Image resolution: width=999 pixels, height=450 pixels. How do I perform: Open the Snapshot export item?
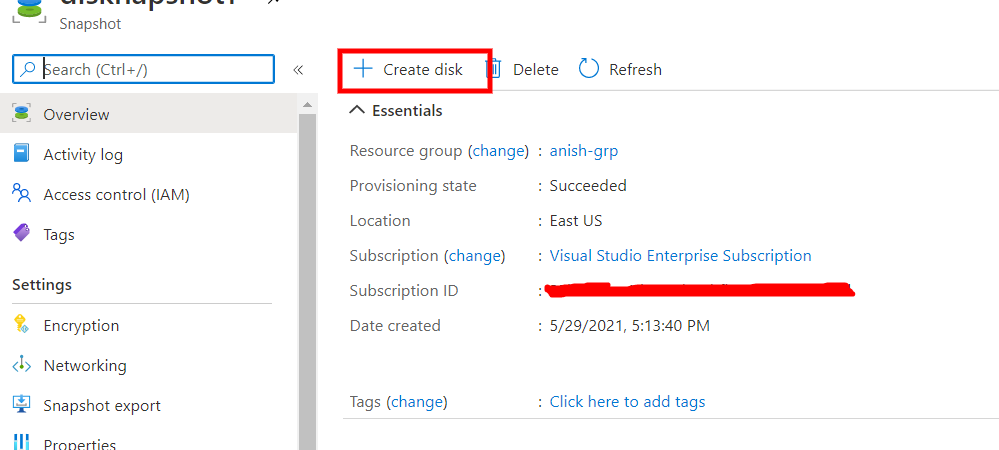tap(148, 405)
